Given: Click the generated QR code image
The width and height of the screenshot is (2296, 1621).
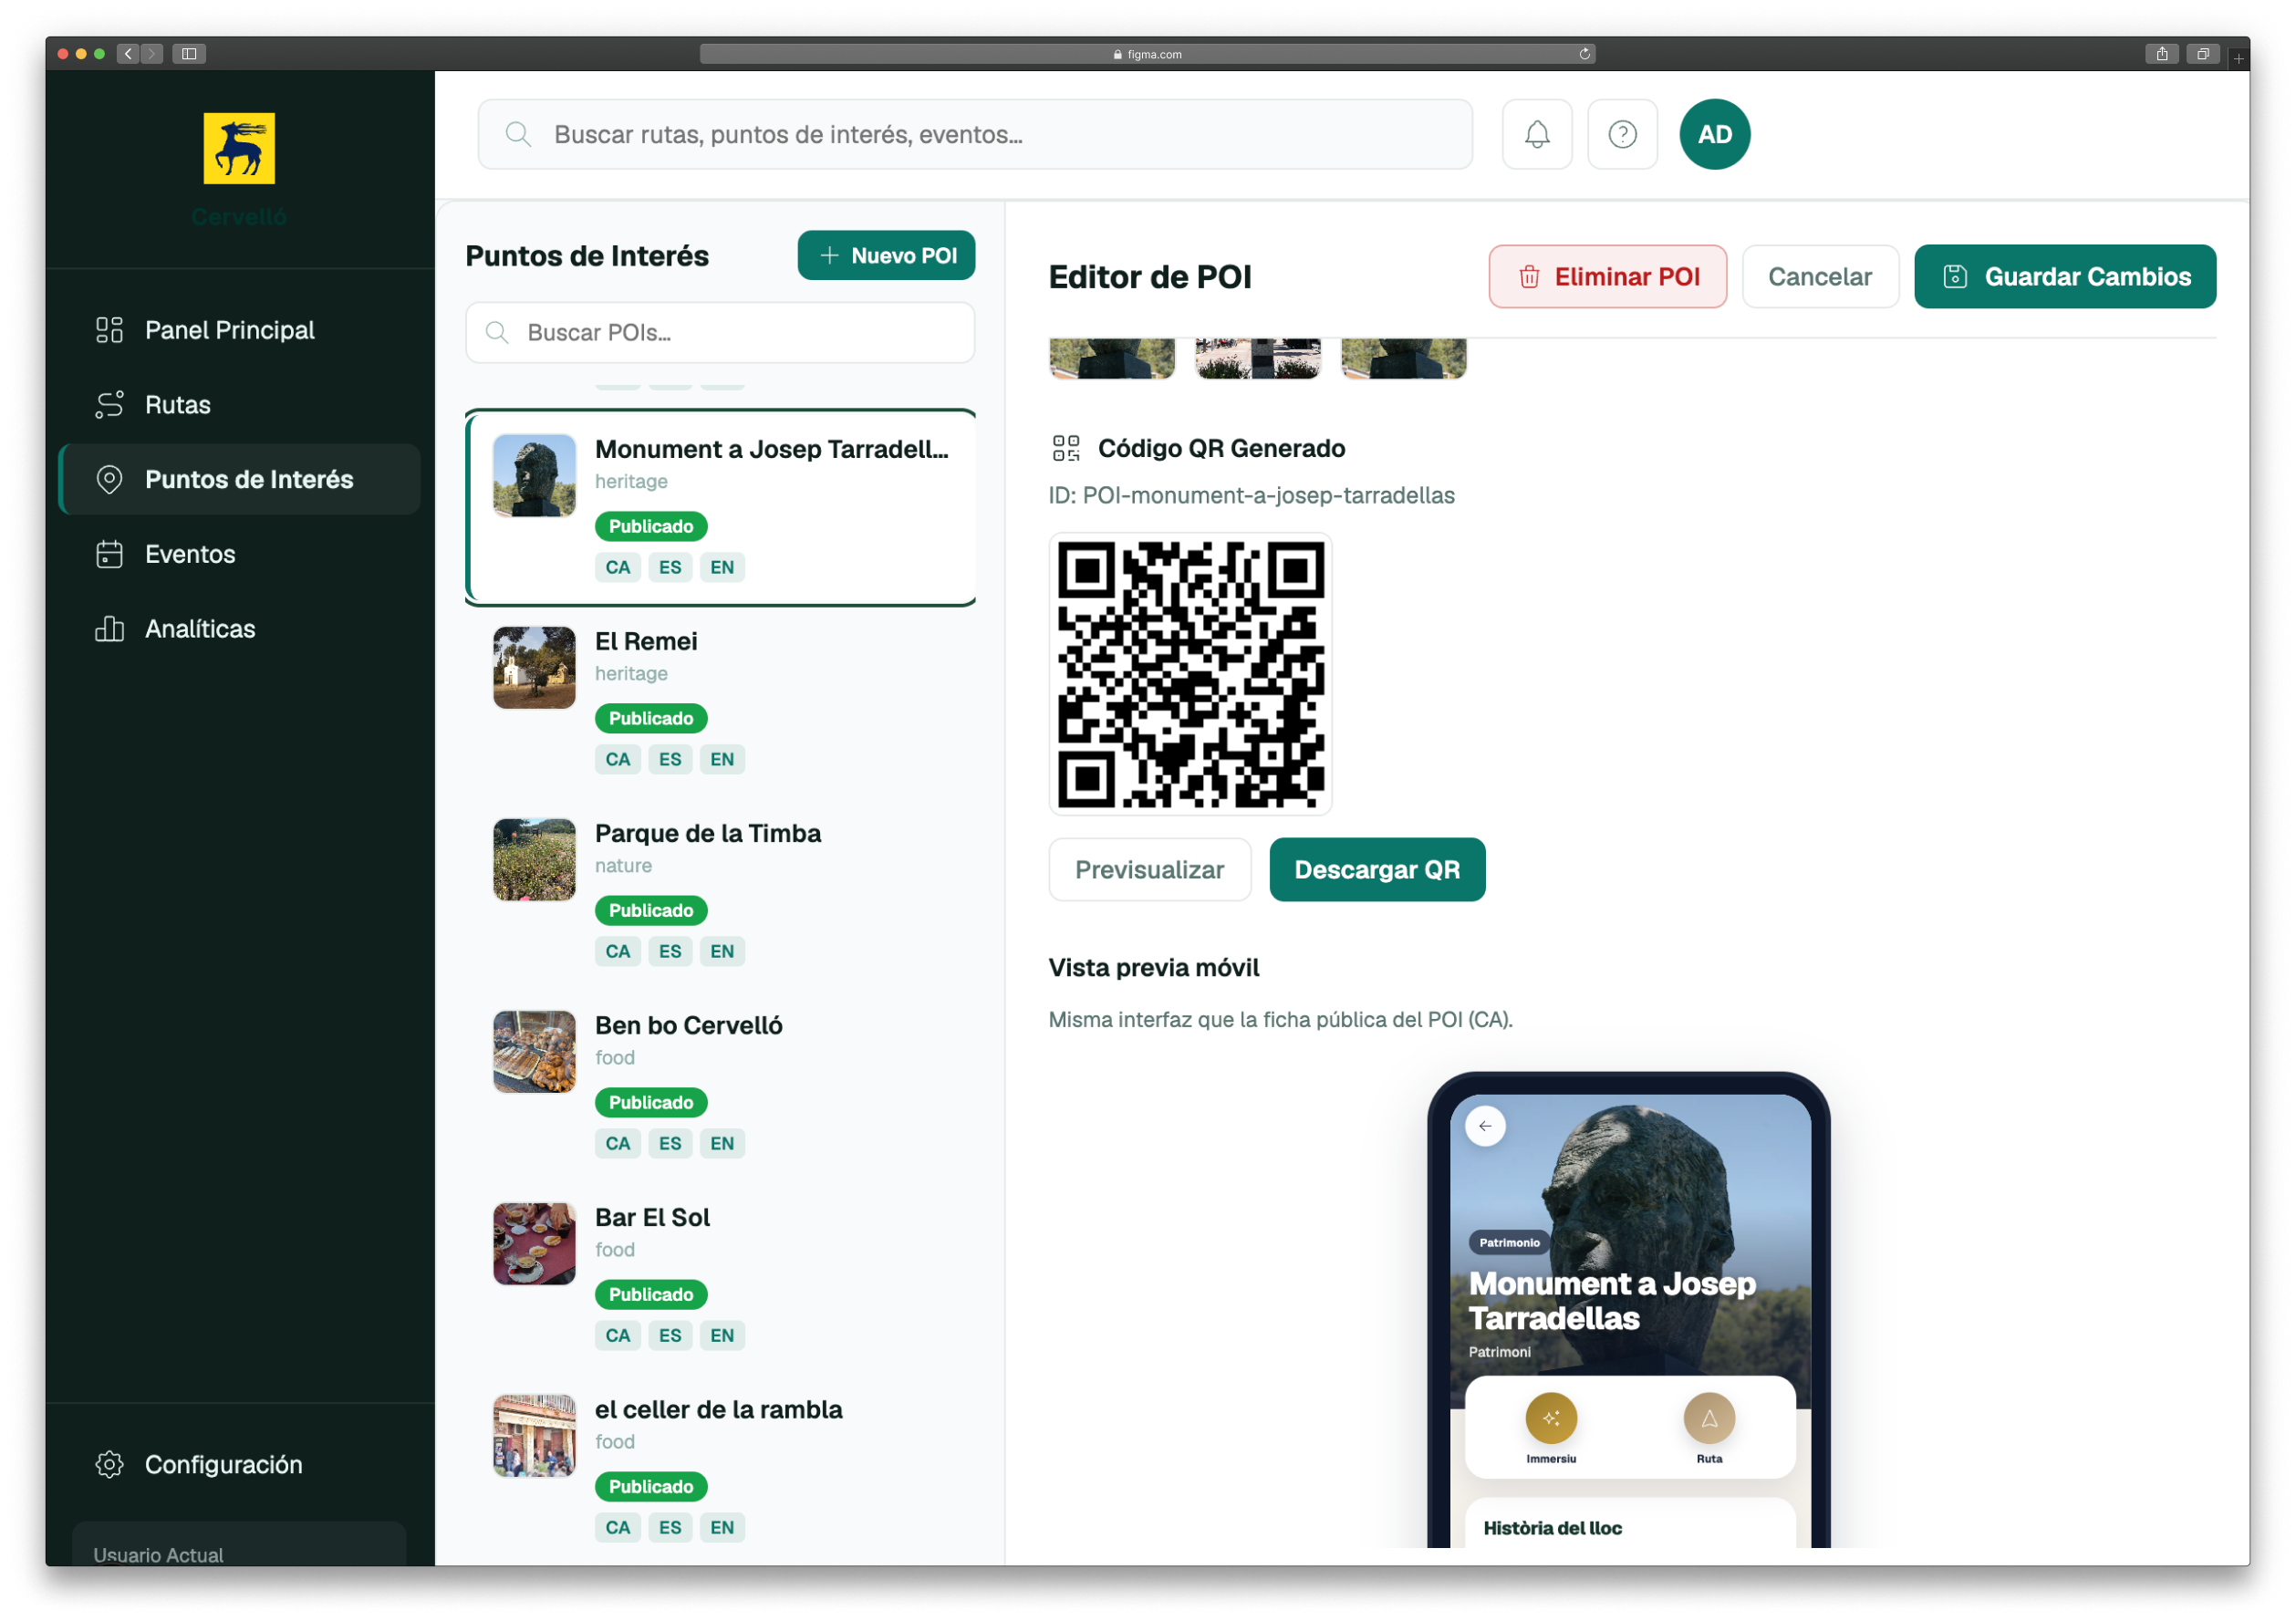Looking at the screenshot, I should 1190,674.
